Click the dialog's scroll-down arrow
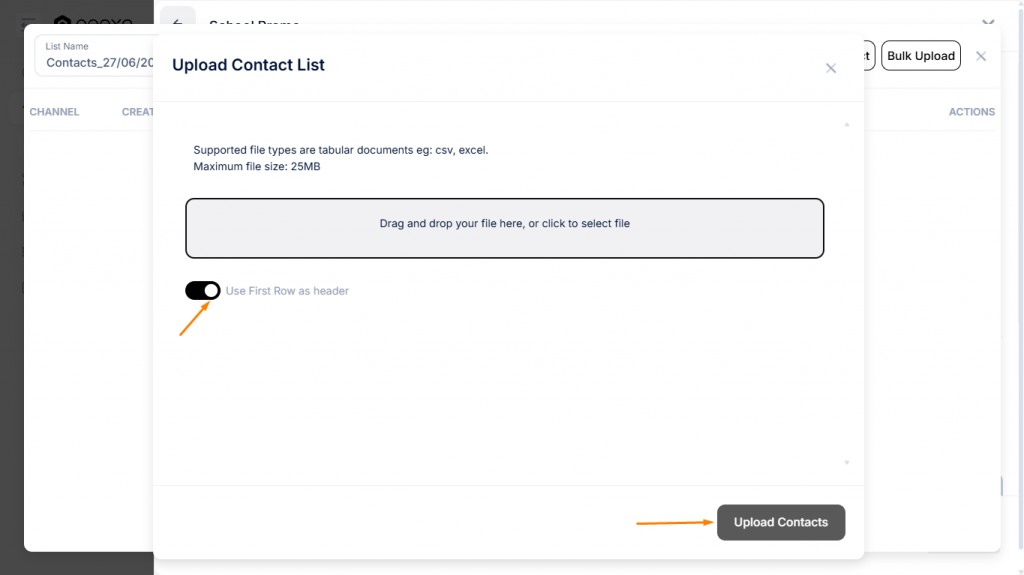The width and height of the screenshot is (1024, 575). click(x=847, y=462)
